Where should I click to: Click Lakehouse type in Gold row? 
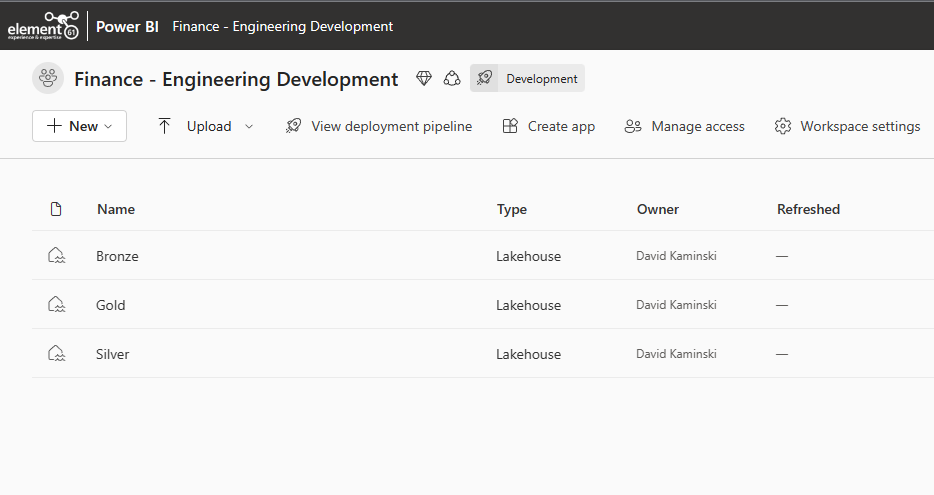(x=528, y=305)
